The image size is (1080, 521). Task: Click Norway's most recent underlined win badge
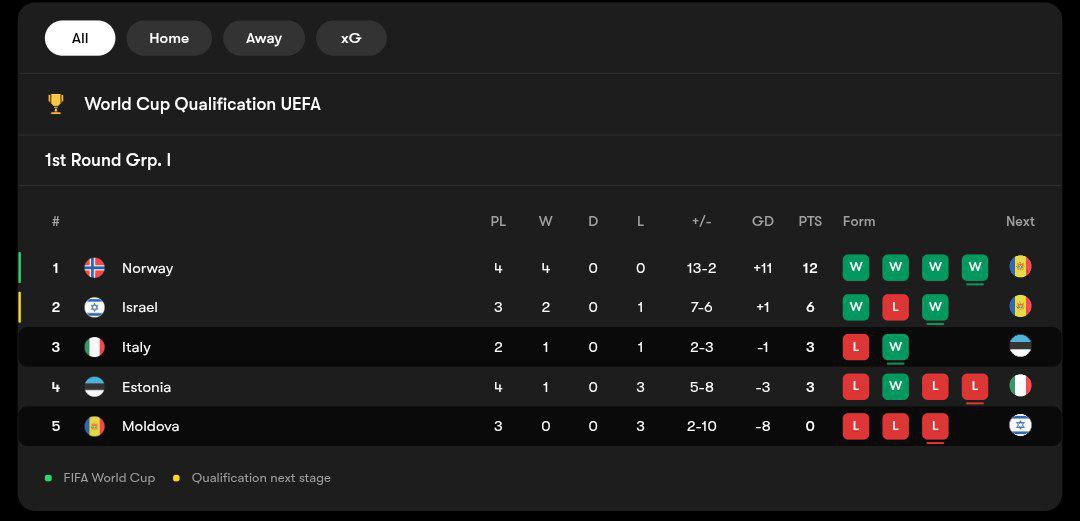[x=974, y=267]
